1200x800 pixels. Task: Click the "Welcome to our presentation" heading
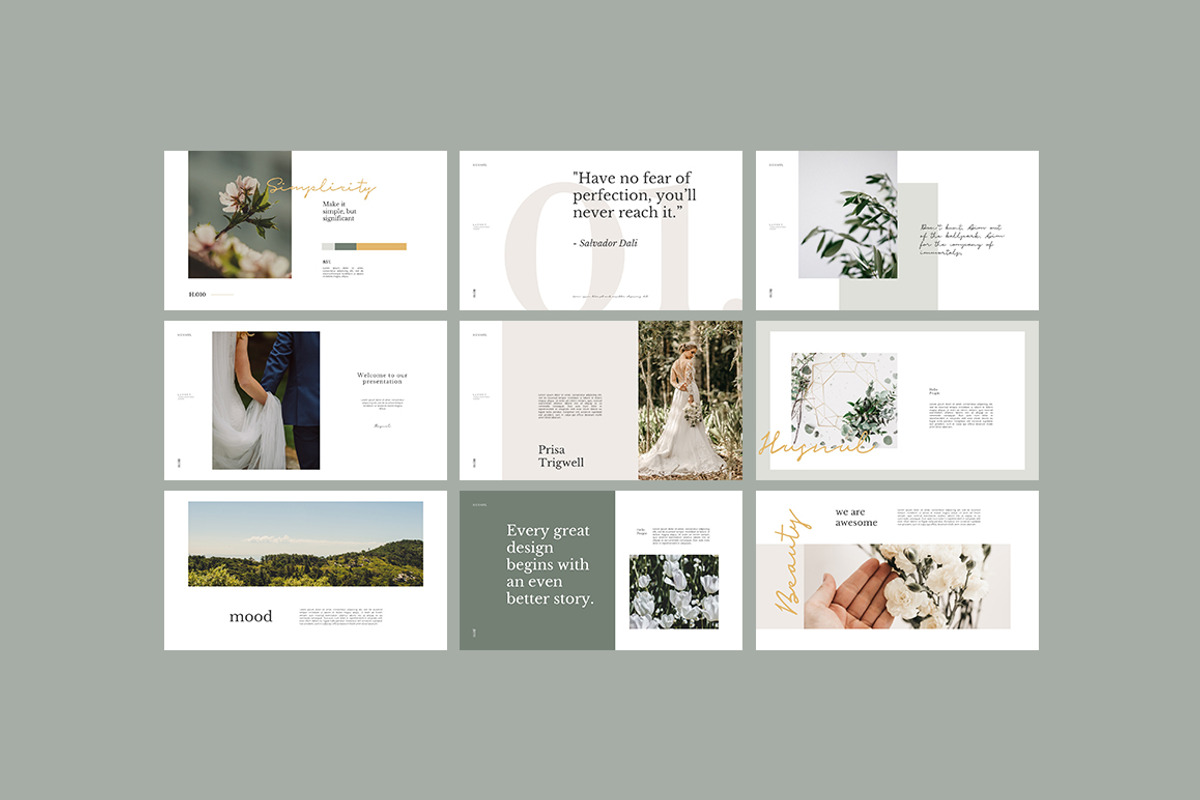coord(382,378)
